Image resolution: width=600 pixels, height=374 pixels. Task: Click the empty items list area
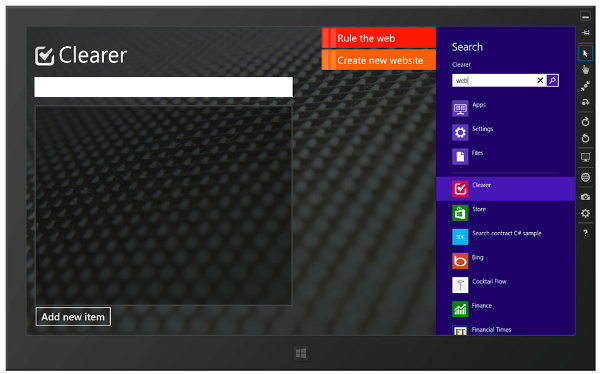coord(163,206)
